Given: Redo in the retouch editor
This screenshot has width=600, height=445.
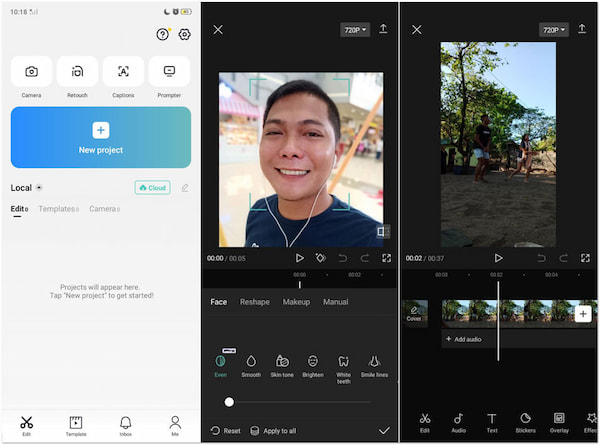Looking at the screenshot, I should coord(365,258).
